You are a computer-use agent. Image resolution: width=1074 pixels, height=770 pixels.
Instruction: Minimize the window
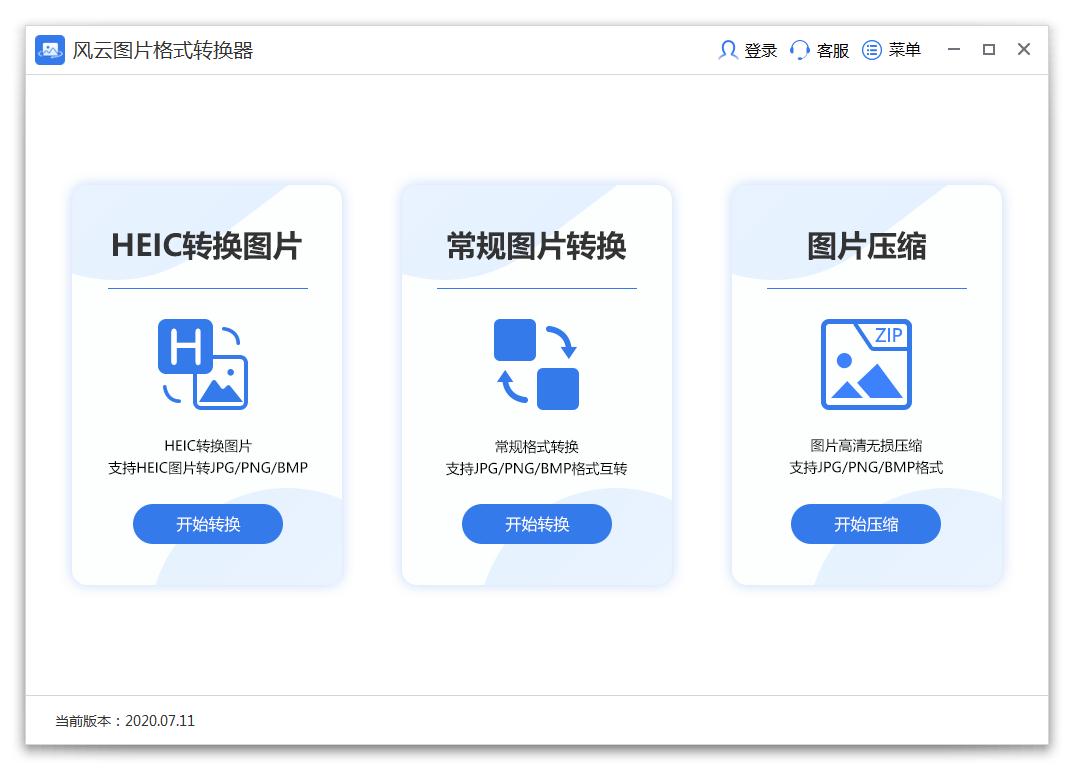click(x=953, y=49)
